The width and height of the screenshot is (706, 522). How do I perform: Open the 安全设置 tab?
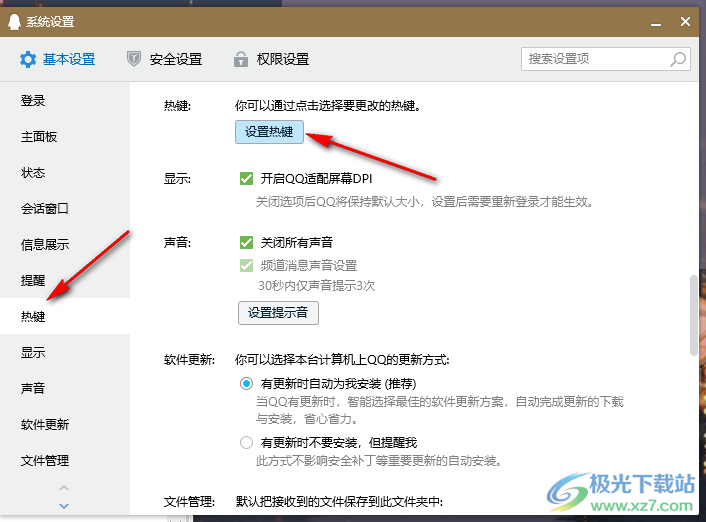(164, 59)
